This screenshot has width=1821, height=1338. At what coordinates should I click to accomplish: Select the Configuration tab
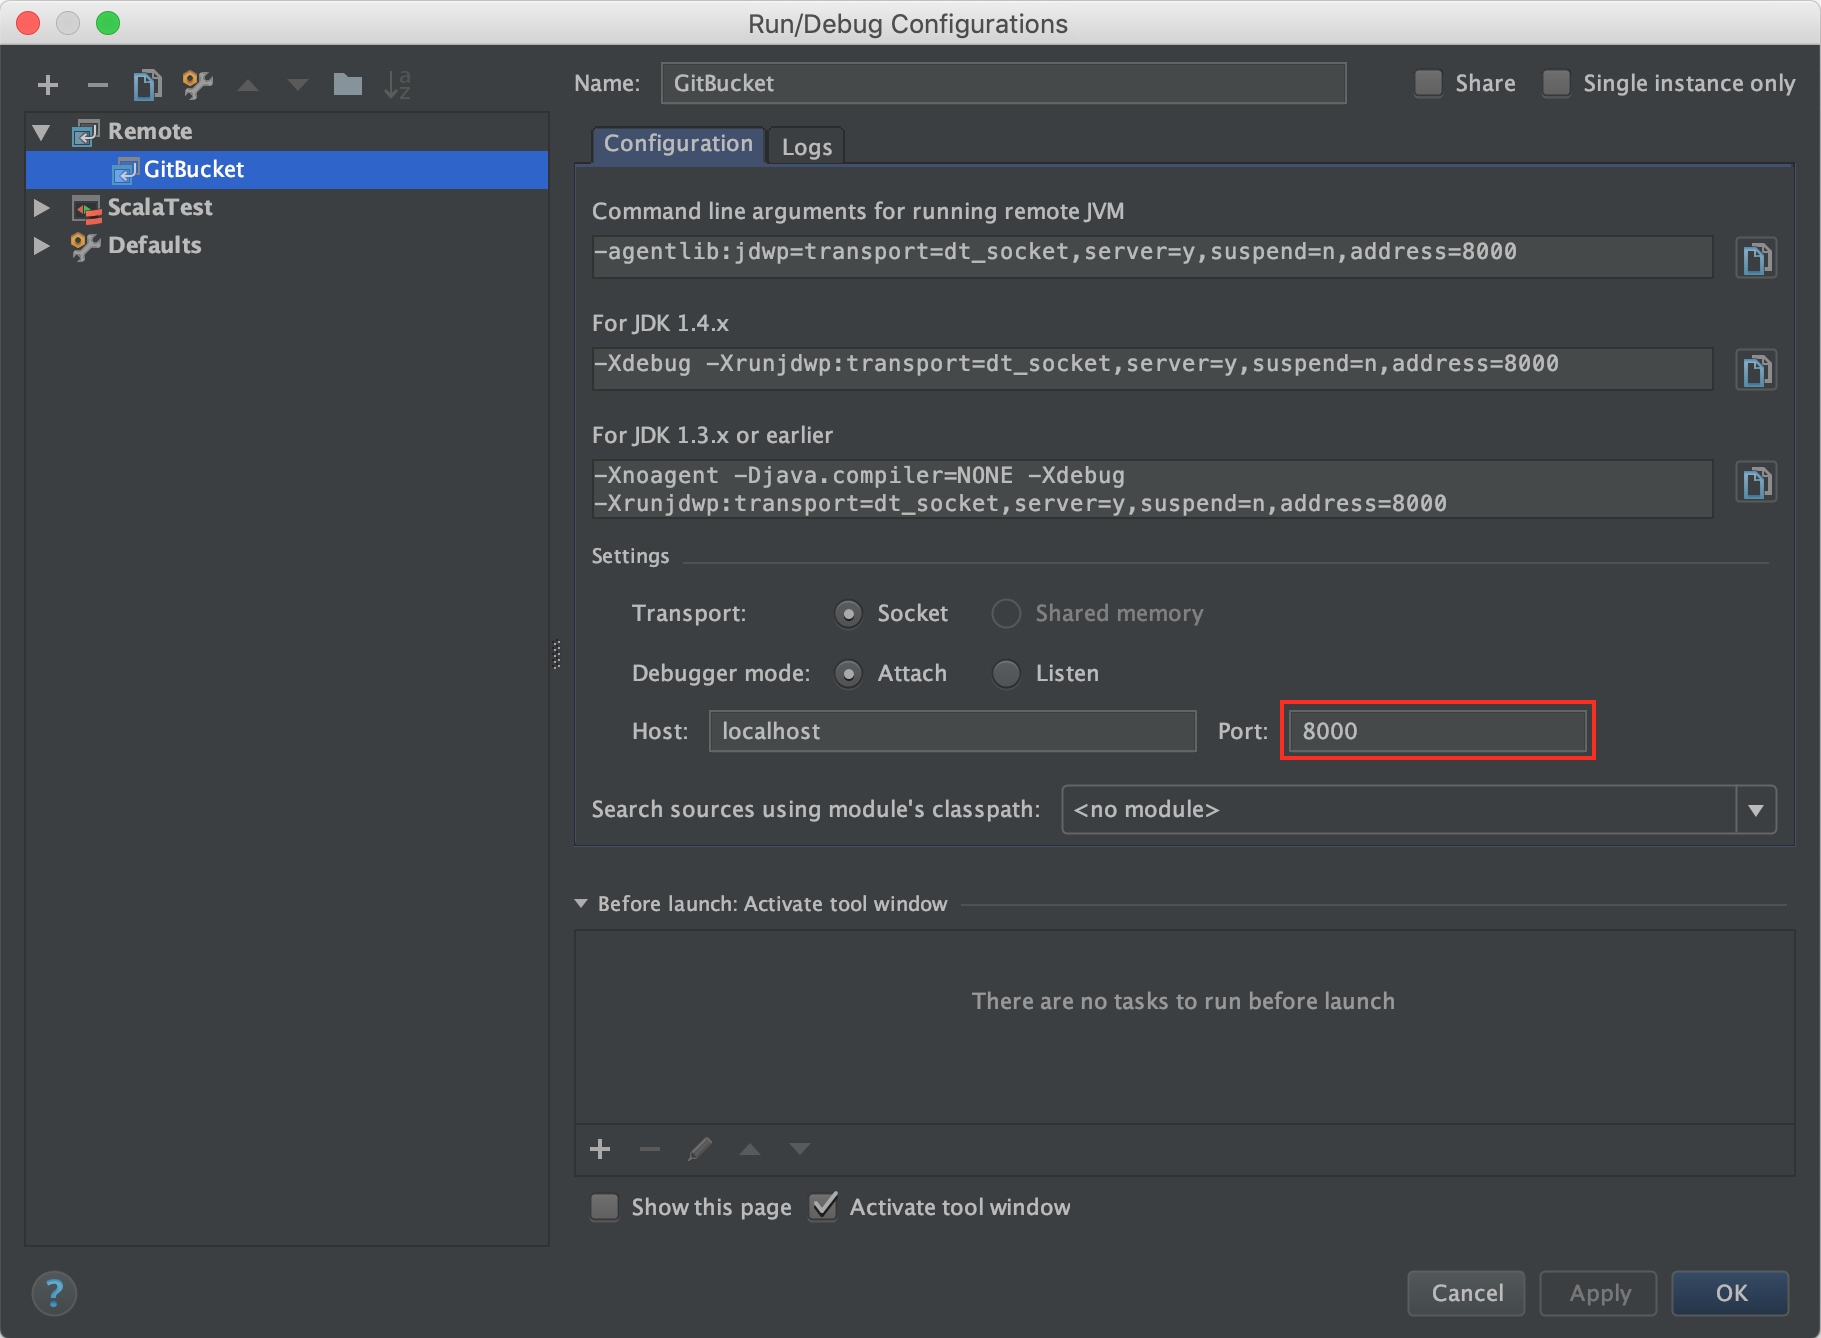click(677, 144)
